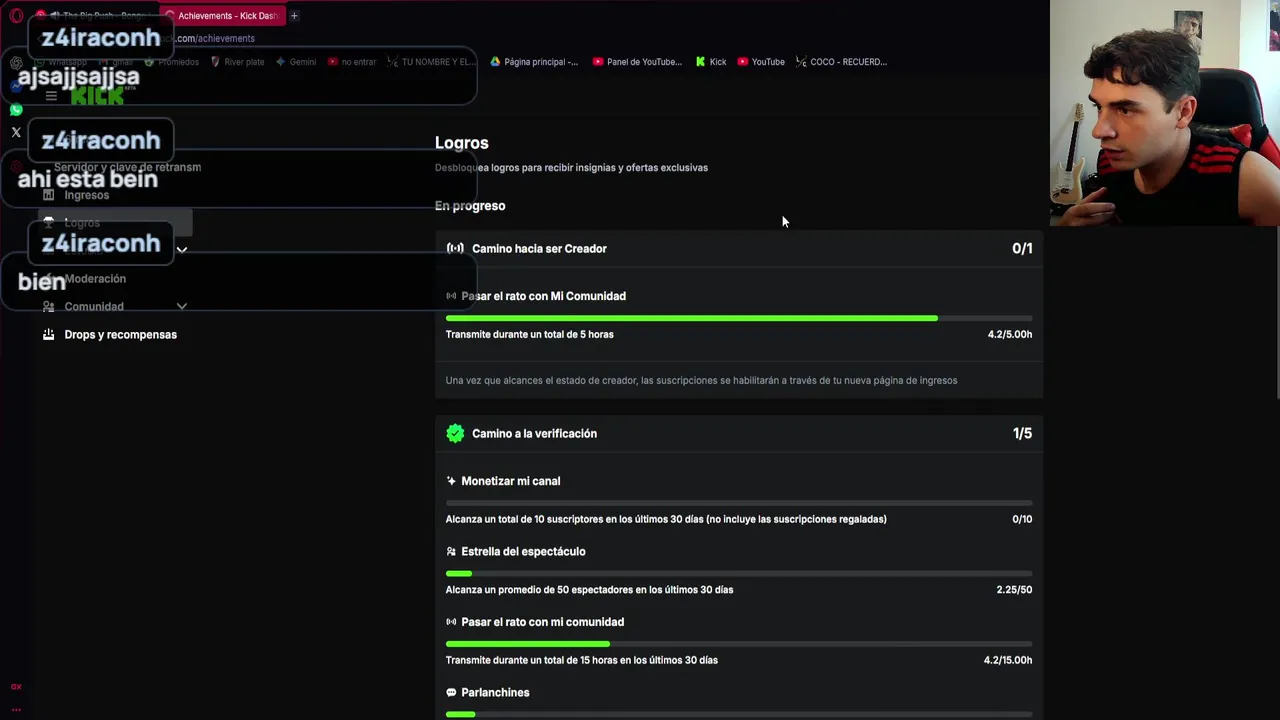The image size is (1280, 720).
Task: Click the Opera browser menu icon
Action: (17, 16)
